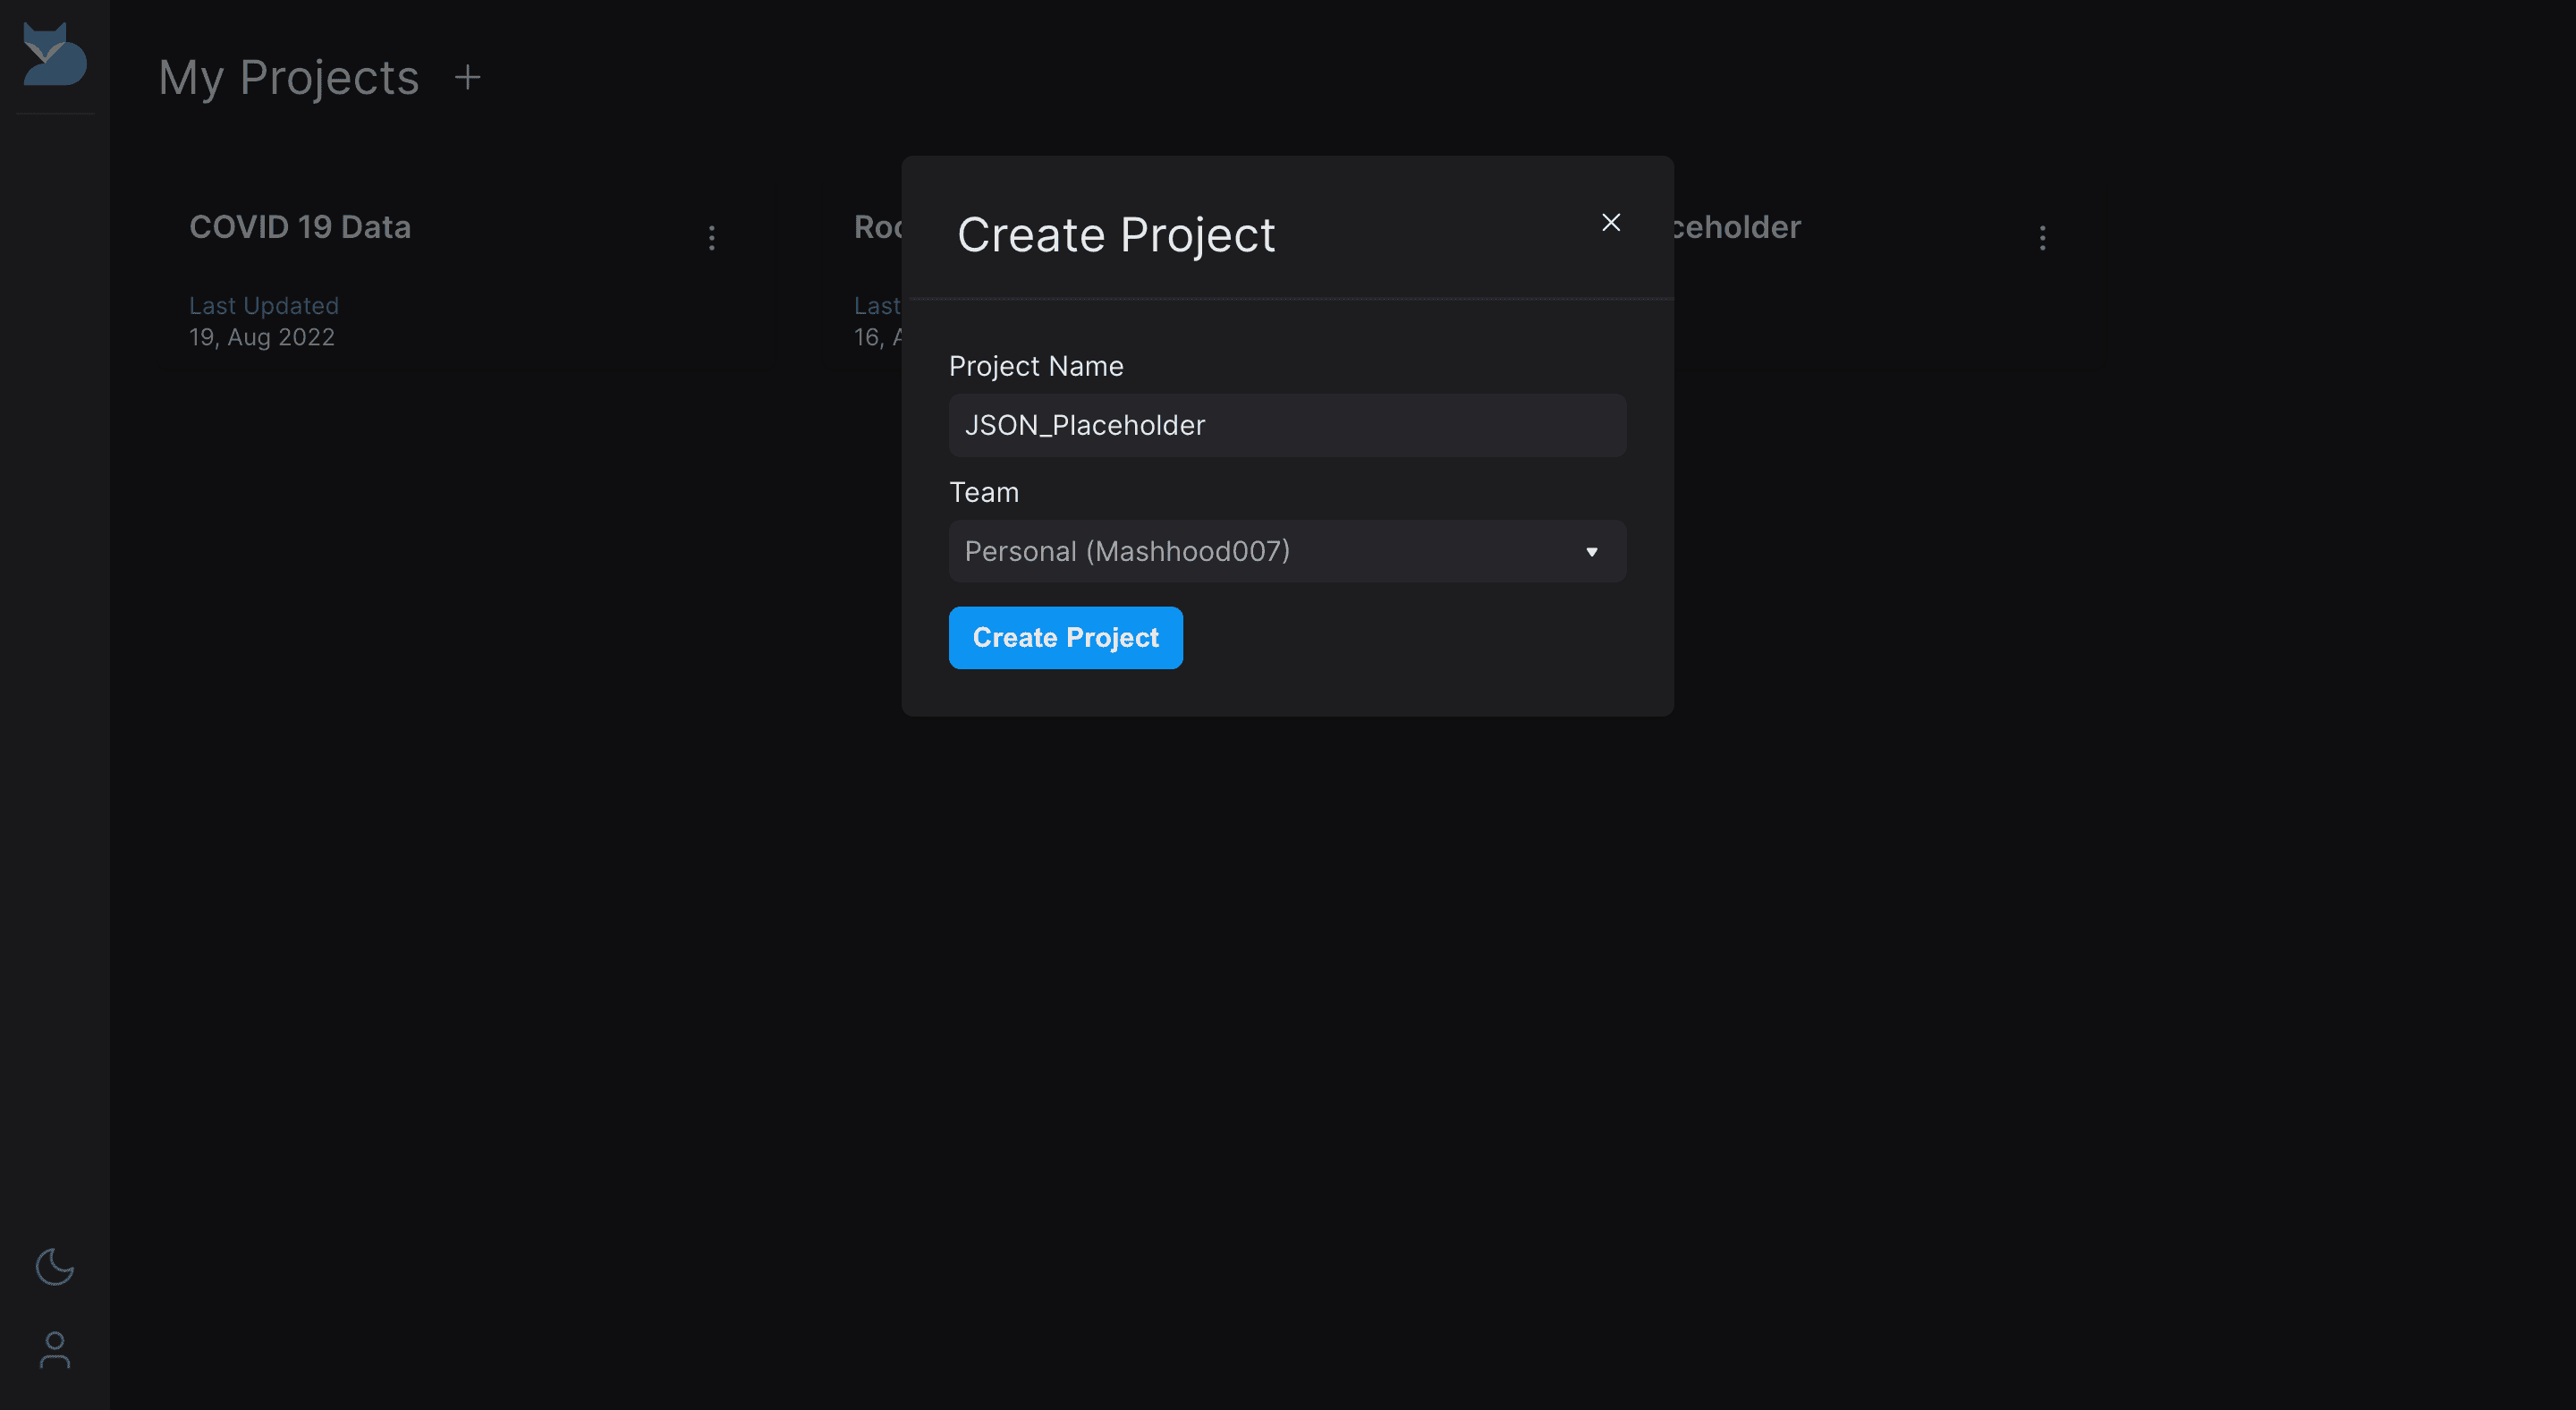Click the Create Project dialog title
The height and width of the screenshot is (1410, 2576).
(x=1116, y=236)
